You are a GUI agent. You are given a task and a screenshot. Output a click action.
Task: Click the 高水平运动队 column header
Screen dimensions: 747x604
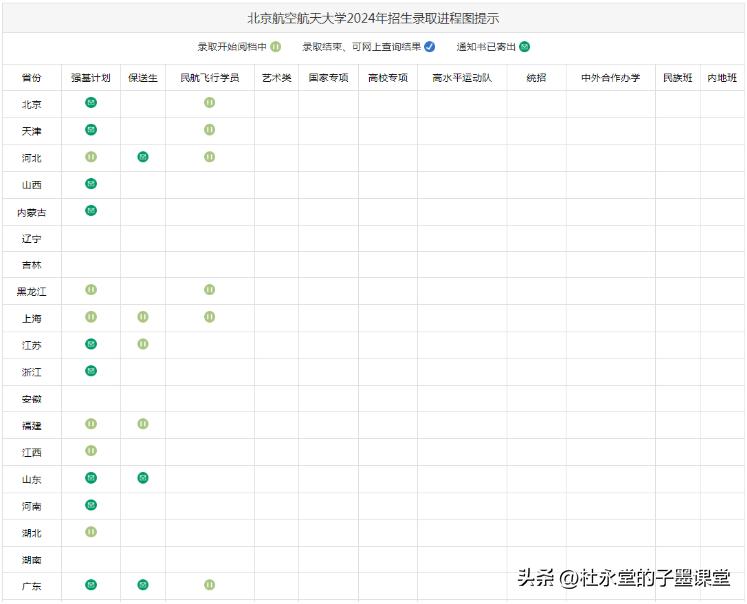[x=462, y=78]
